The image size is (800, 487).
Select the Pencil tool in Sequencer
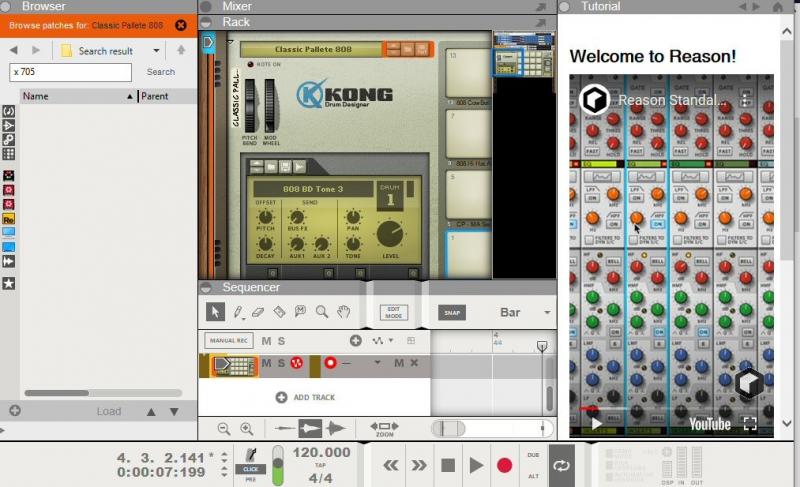(x=238, y=312)
